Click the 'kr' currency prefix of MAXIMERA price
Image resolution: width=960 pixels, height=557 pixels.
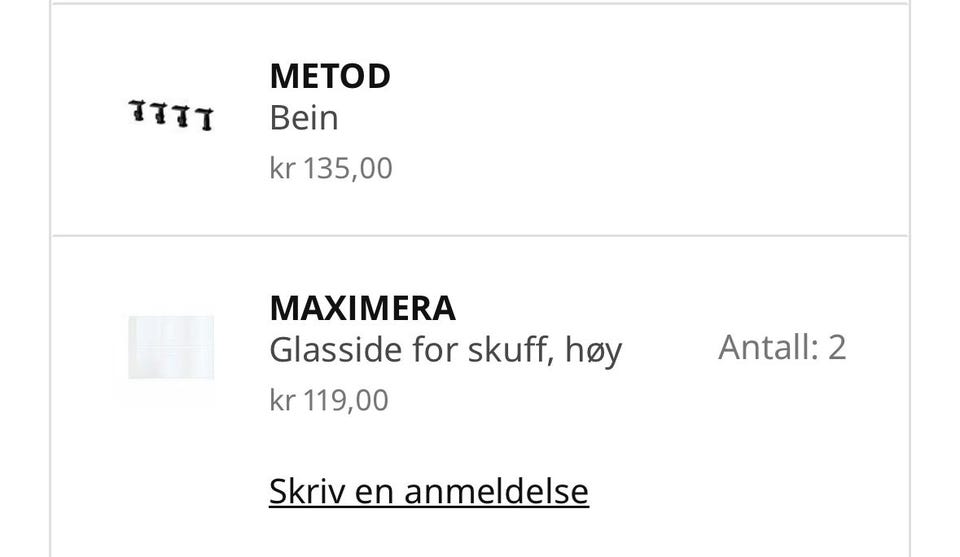[x=282, y=400]
